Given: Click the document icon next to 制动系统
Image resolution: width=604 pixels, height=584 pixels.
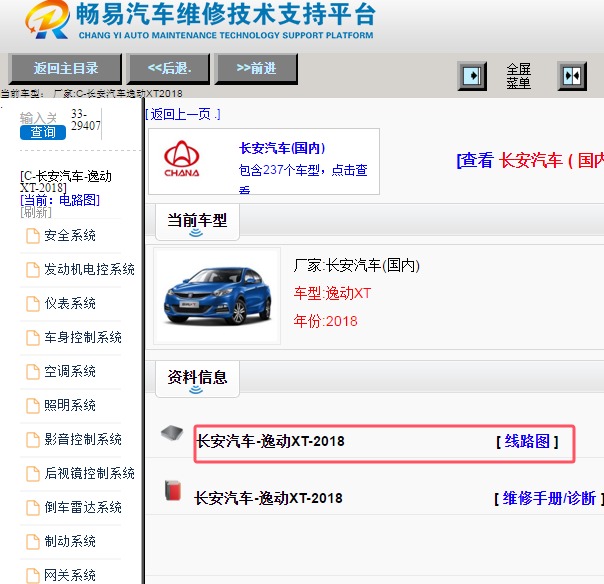Looking at the screenshot, I should point(33,542).
